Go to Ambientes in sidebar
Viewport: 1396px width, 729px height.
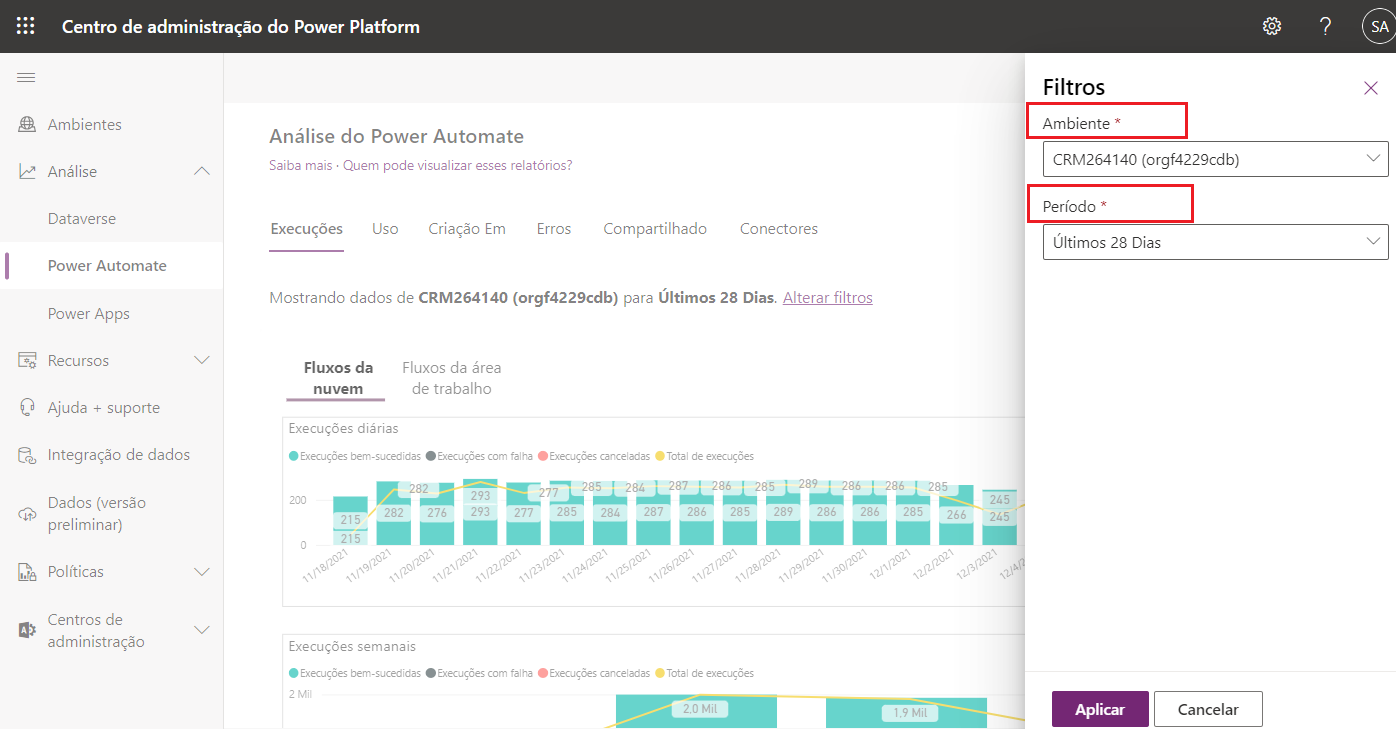pyautogui.click(x=85, y=125)
